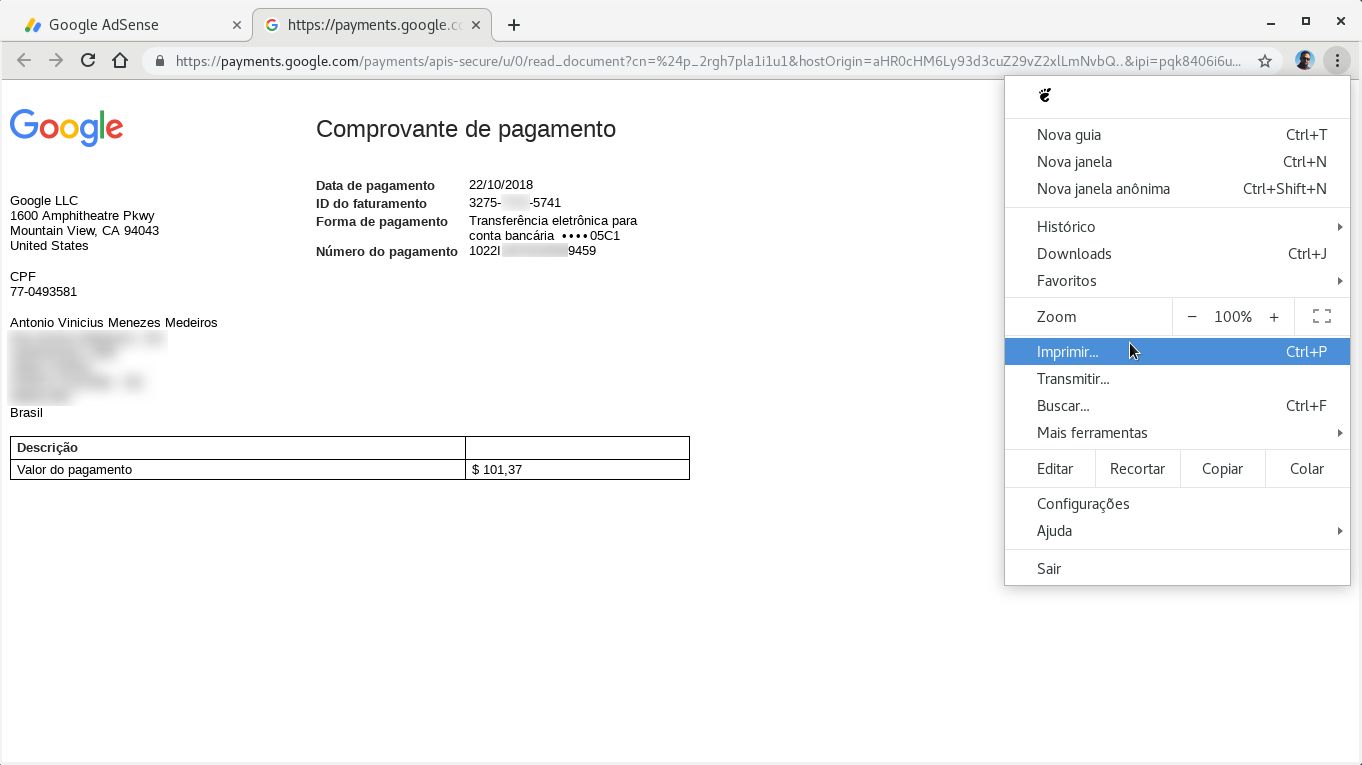Reload the current page
Screen dimensions: 1362x765
tap(88, 61)
